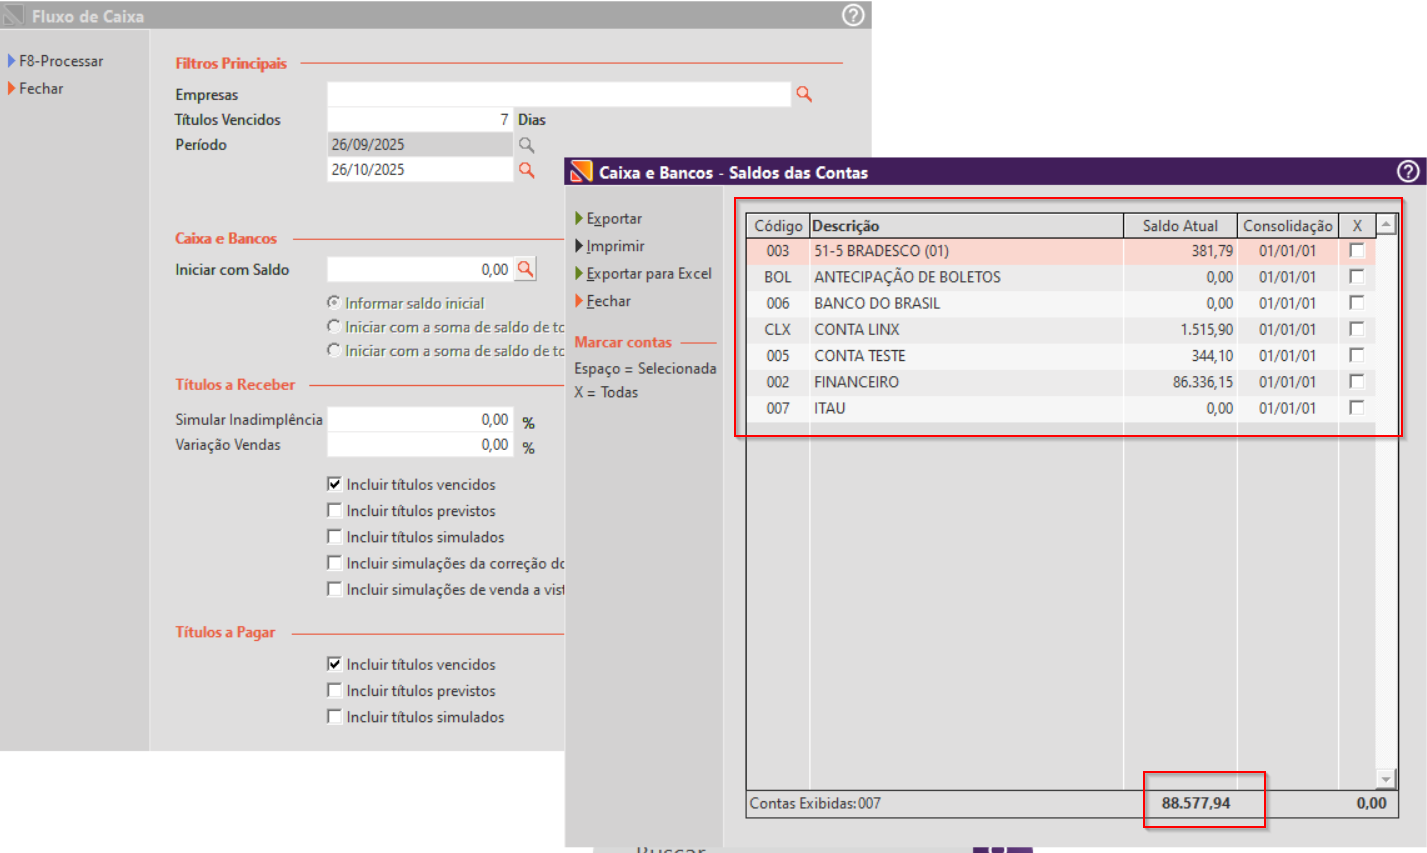Mark the FINANCEIRO account checkbox
The height and width of the screenshot is (853, 1427).
(1357, 381)
